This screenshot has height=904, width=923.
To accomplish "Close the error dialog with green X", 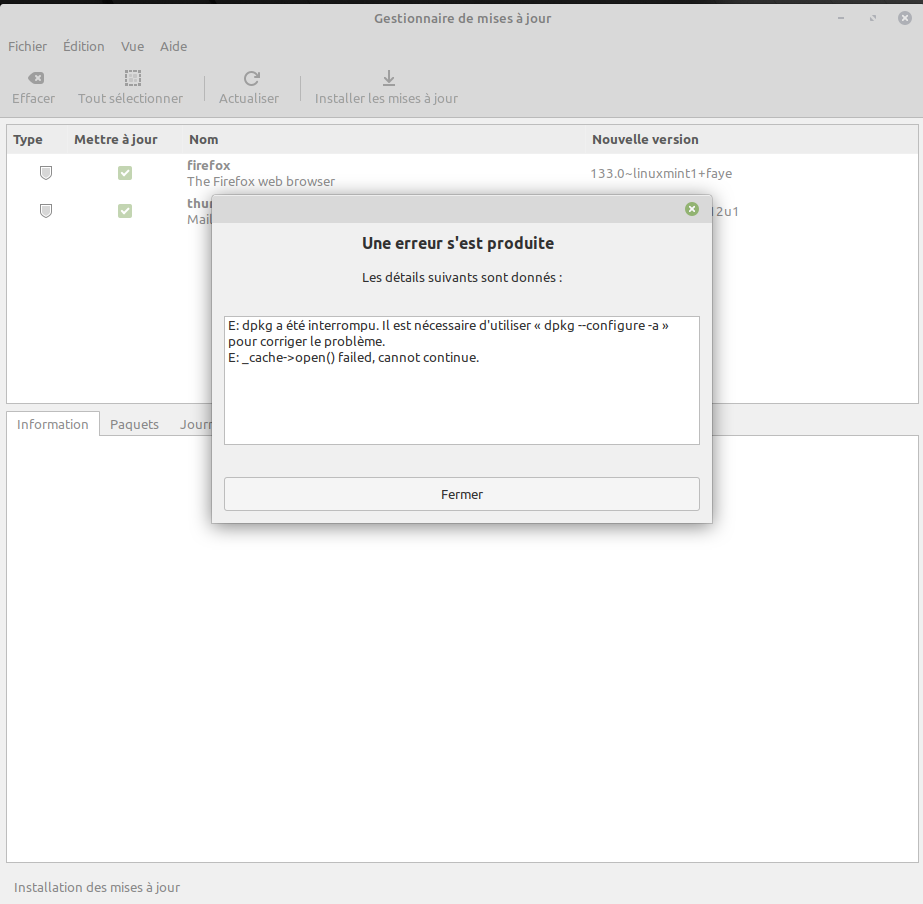I will click(692, 209).
